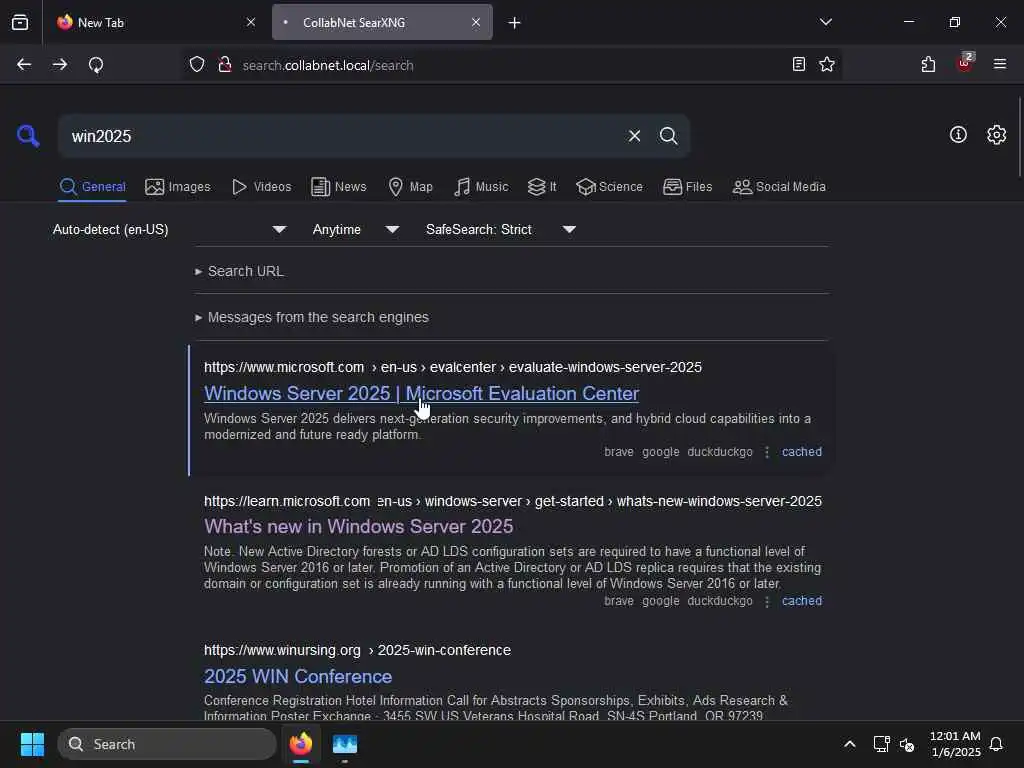Viewport: 1024px width, 768px height.
Task: Open Firefox application menu
Action: [1000, 64]
